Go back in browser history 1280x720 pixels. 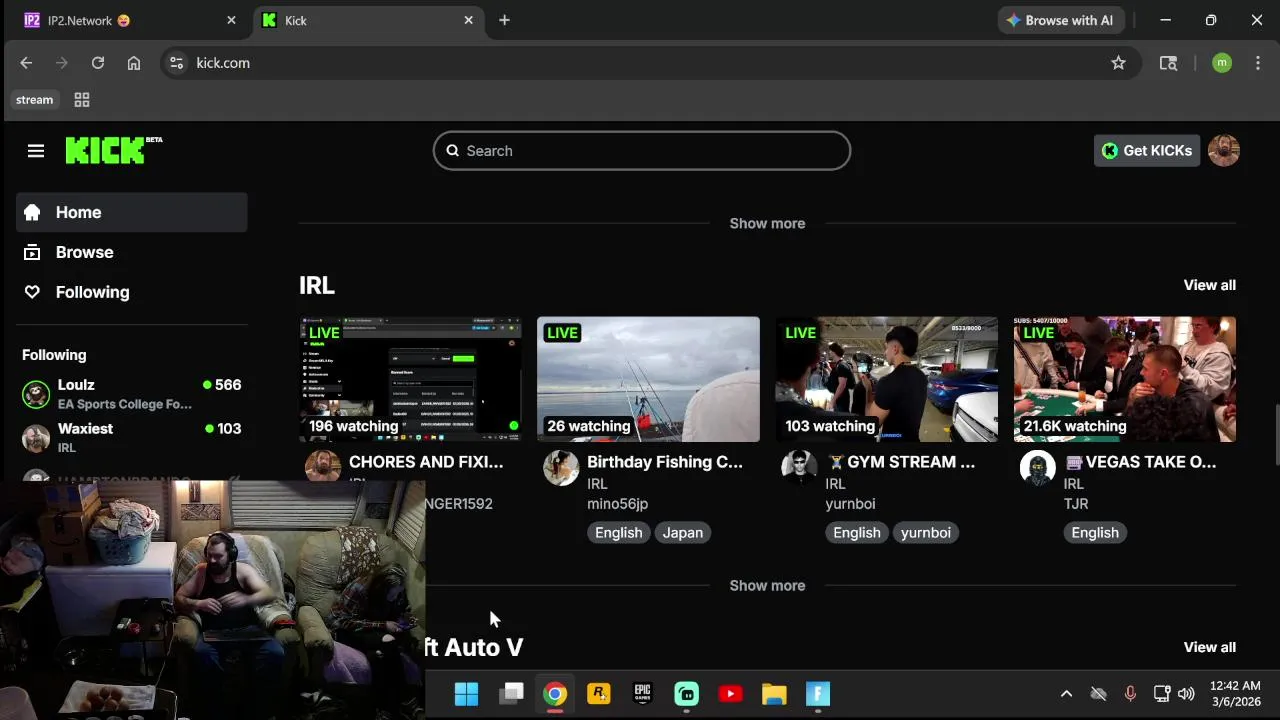(x=26, y=63)
